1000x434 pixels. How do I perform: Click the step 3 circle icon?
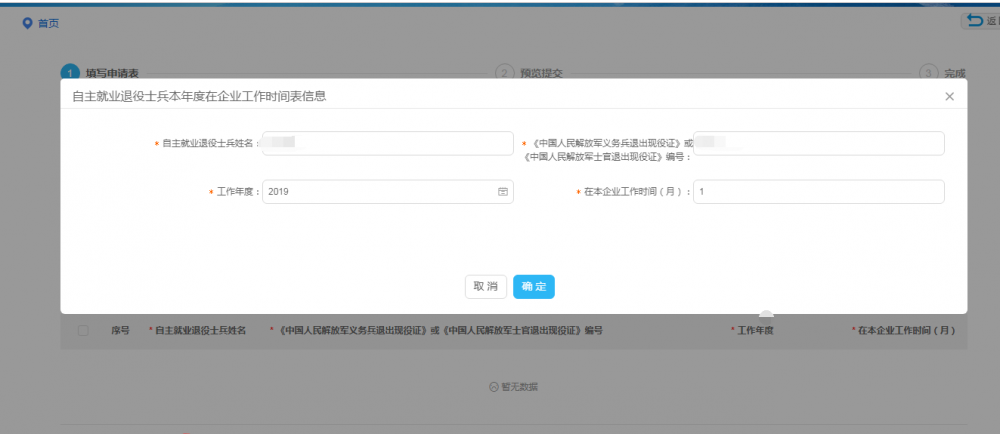coord(927,73)
